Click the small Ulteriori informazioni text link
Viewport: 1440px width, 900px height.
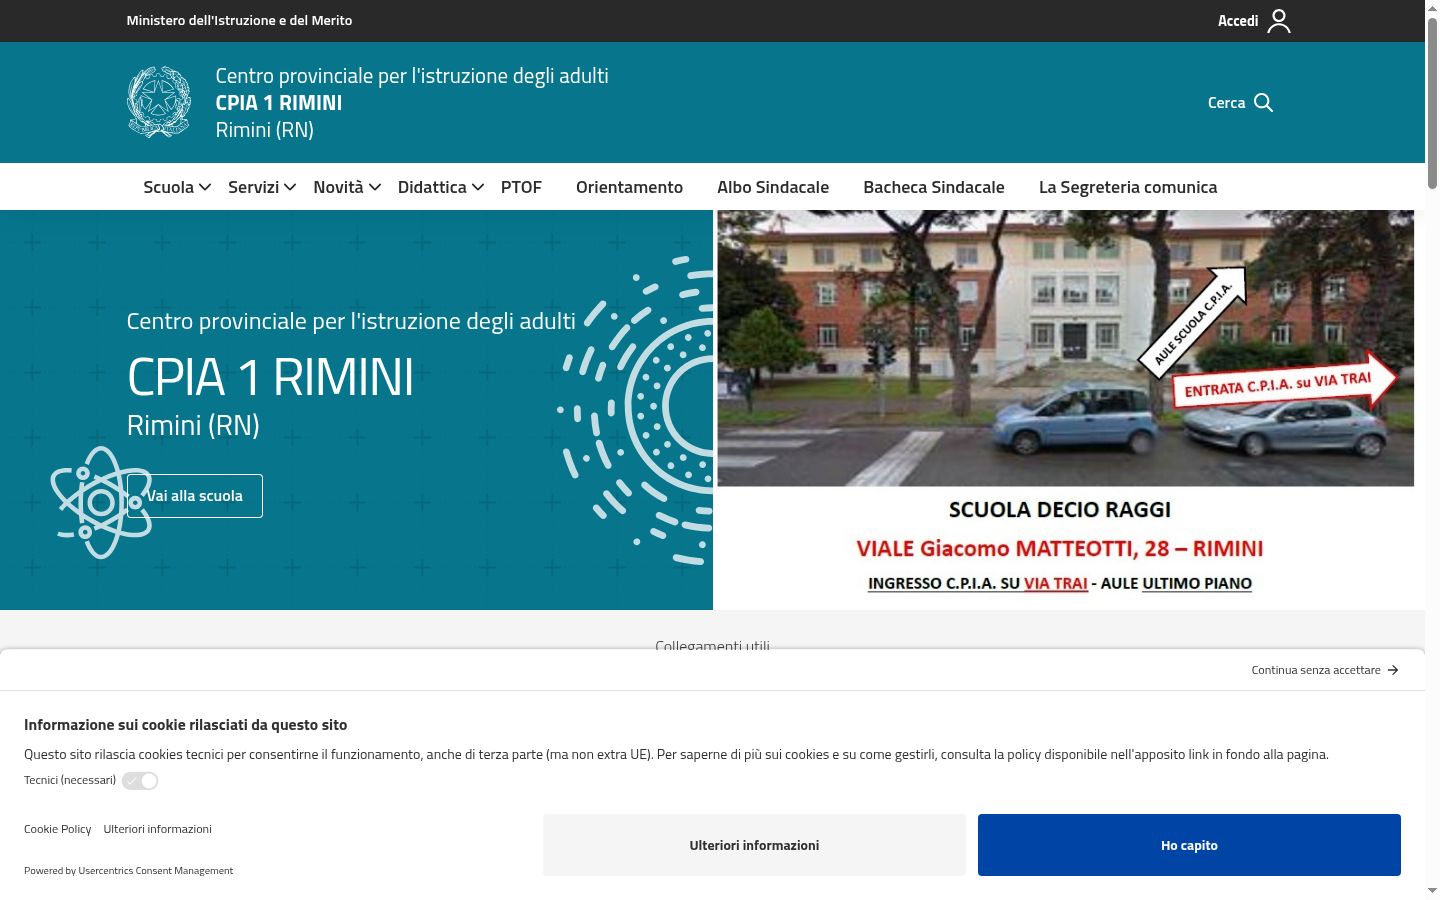(x=157, y=829)
